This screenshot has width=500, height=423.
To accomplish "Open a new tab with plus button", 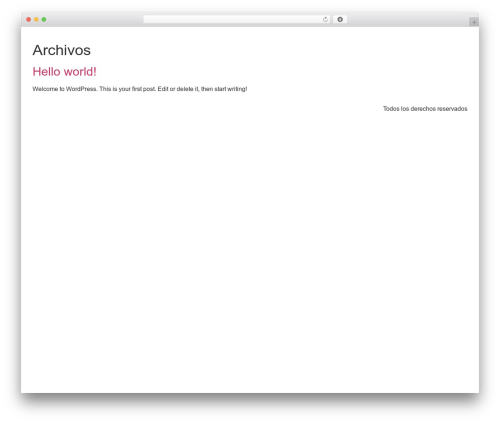I will 474,22.
